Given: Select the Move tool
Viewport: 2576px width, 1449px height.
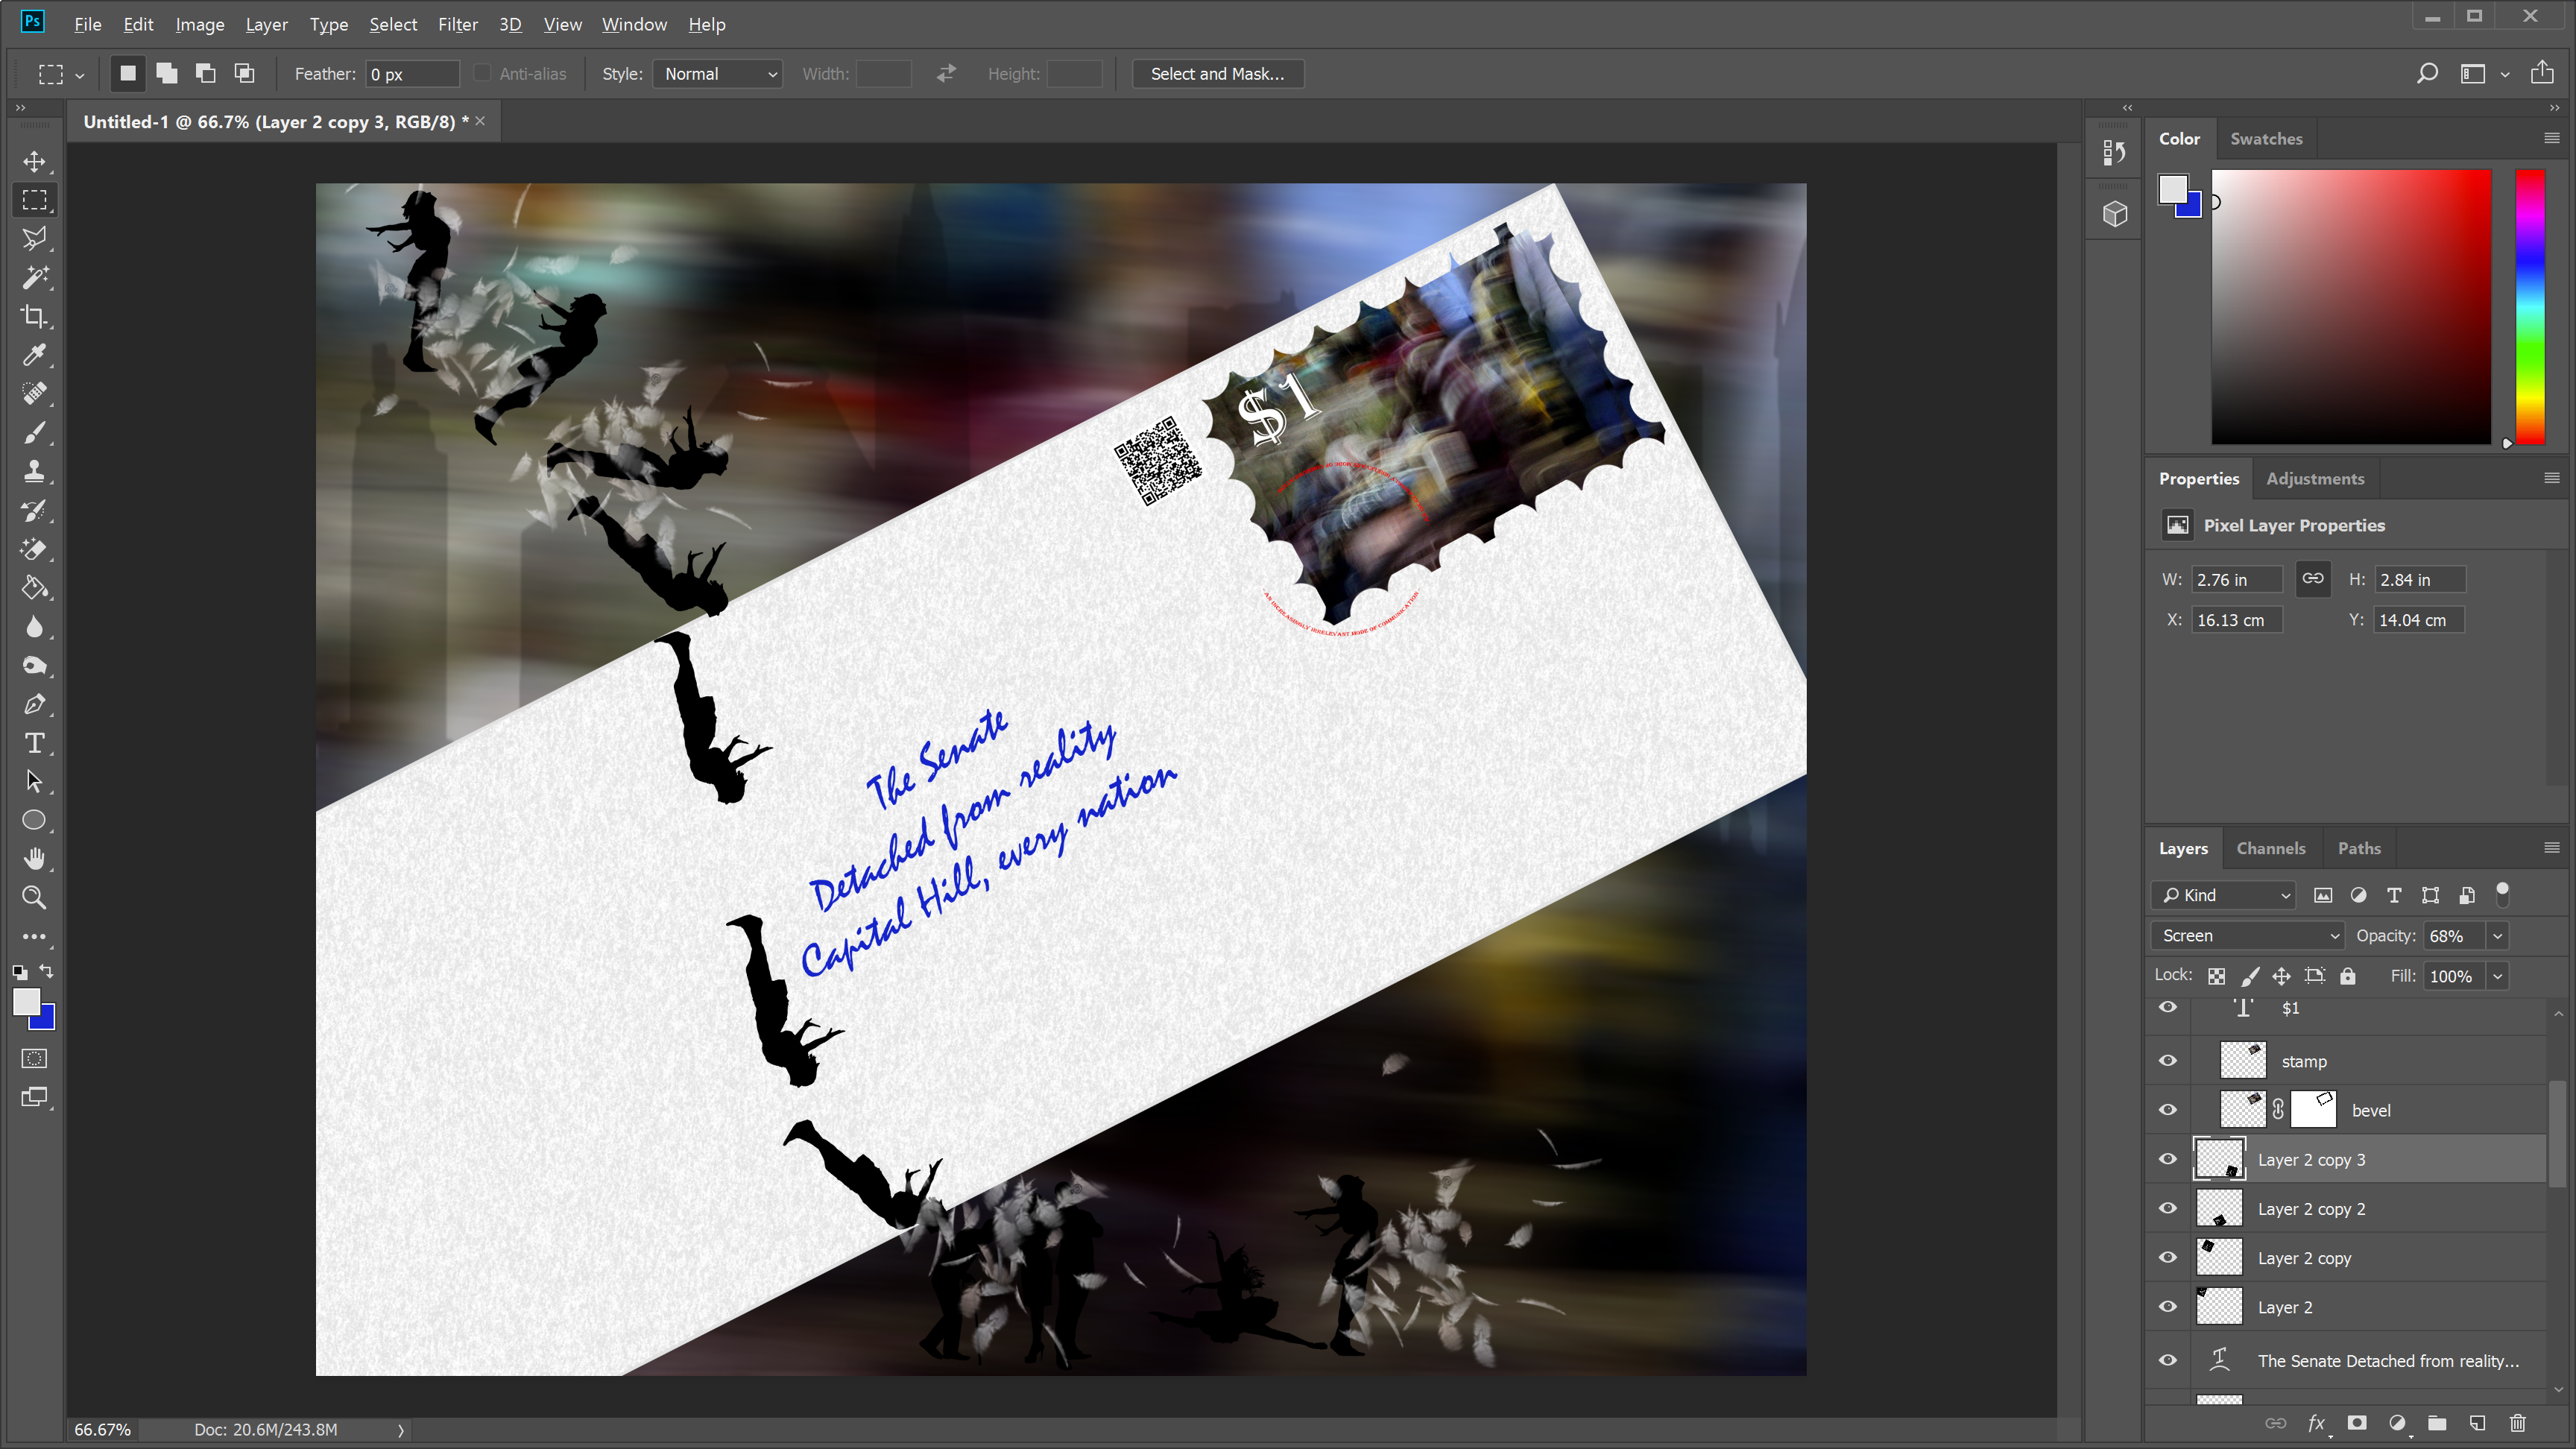Looking at the screenshot, I should [34, 161].
